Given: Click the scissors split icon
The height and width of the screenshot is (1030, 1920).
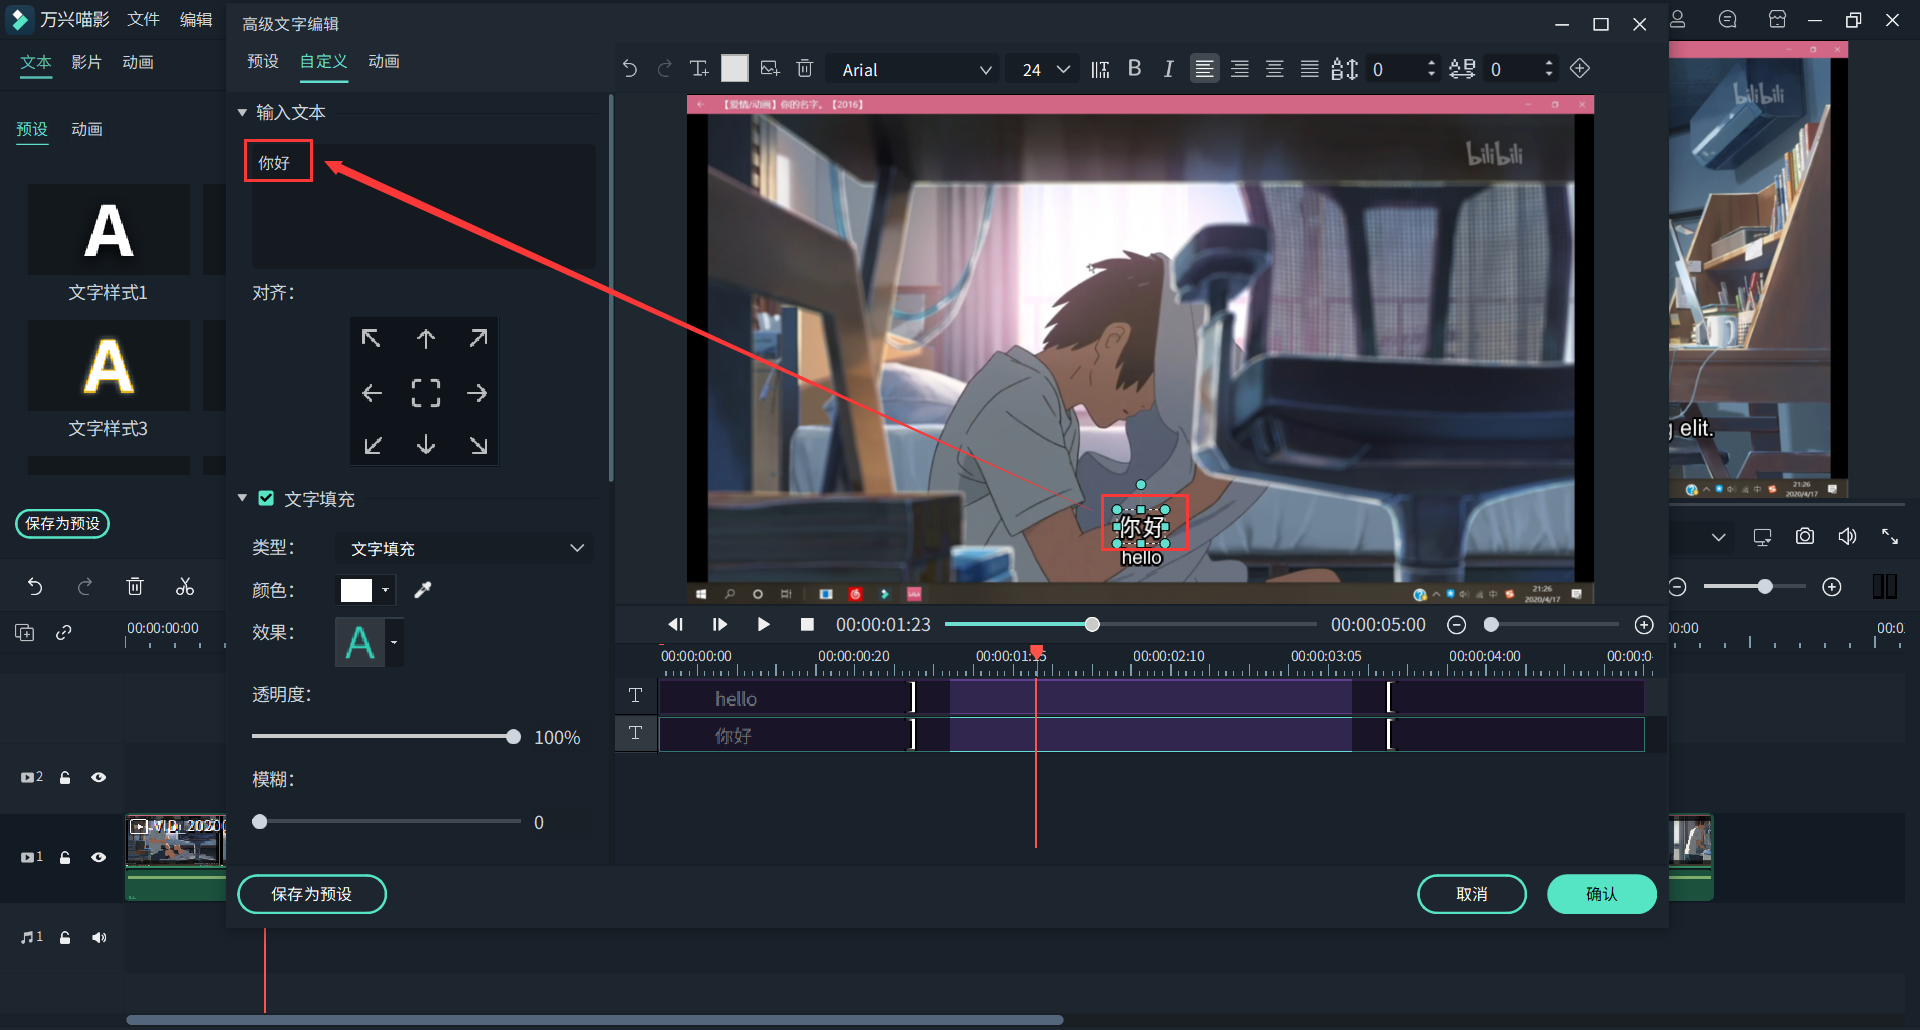Looking at the screenshot, I should 185,587.
